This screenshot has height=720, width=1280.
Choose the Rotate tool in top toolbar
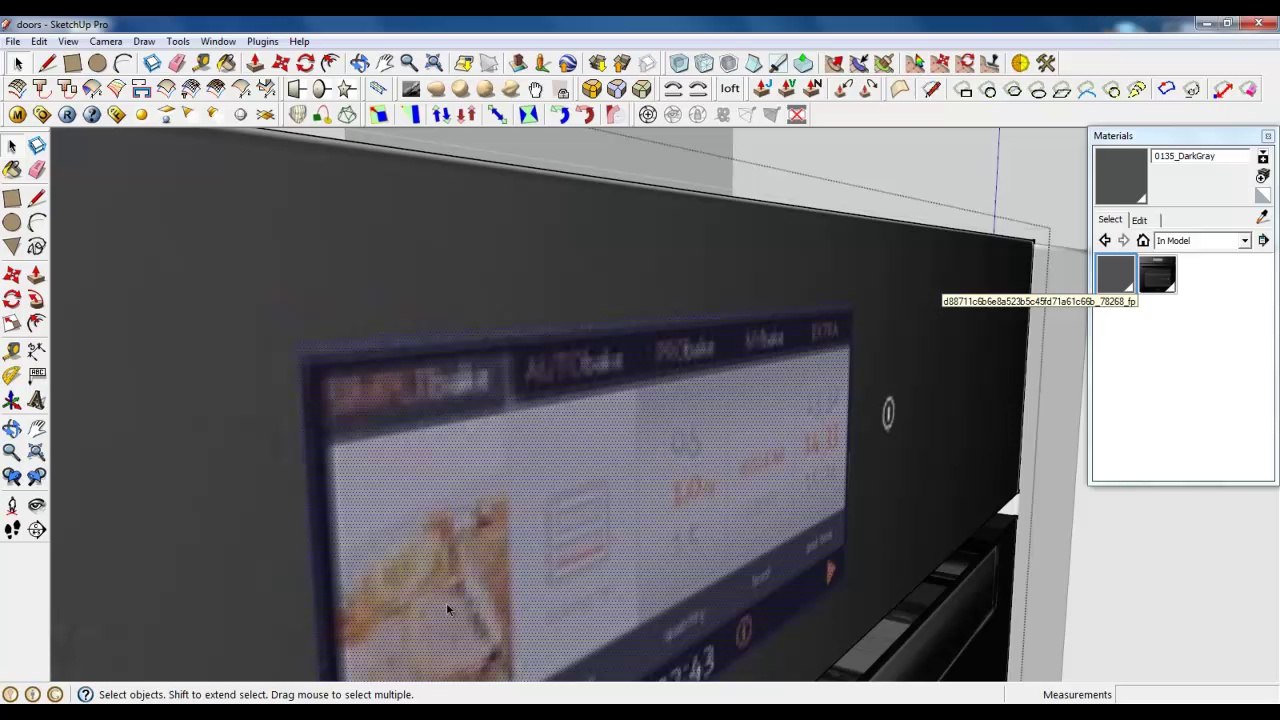(305, 64)
